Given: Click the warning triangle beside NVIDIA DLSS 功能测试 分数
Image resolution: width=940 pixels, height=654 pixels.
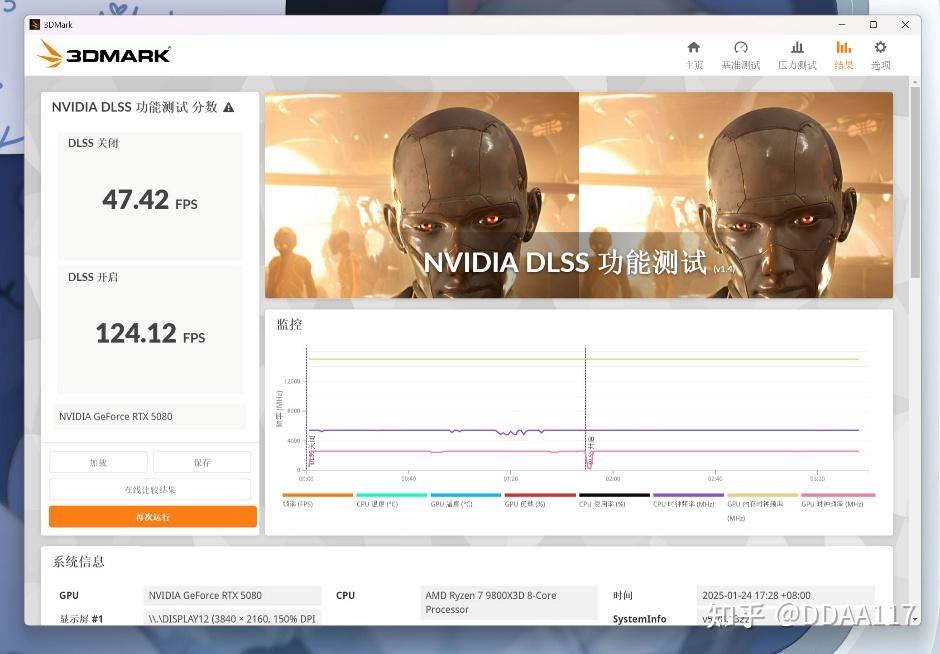Looking at the screenshot, I should 228,107.
